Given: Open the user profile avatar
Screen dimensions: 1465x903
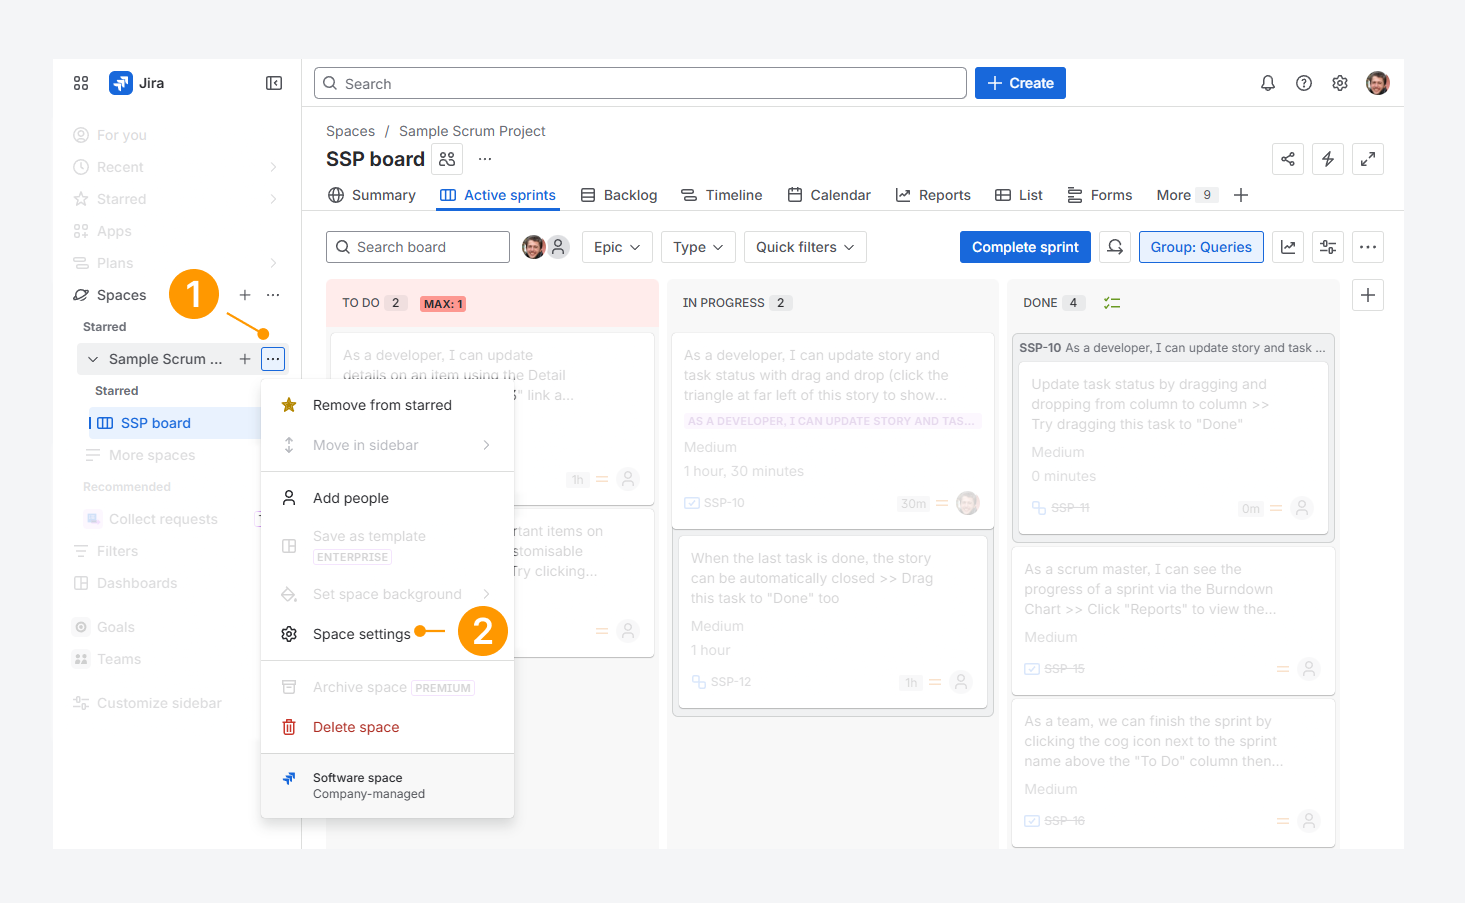Looking at the screenshot, I should point(1378,83).
